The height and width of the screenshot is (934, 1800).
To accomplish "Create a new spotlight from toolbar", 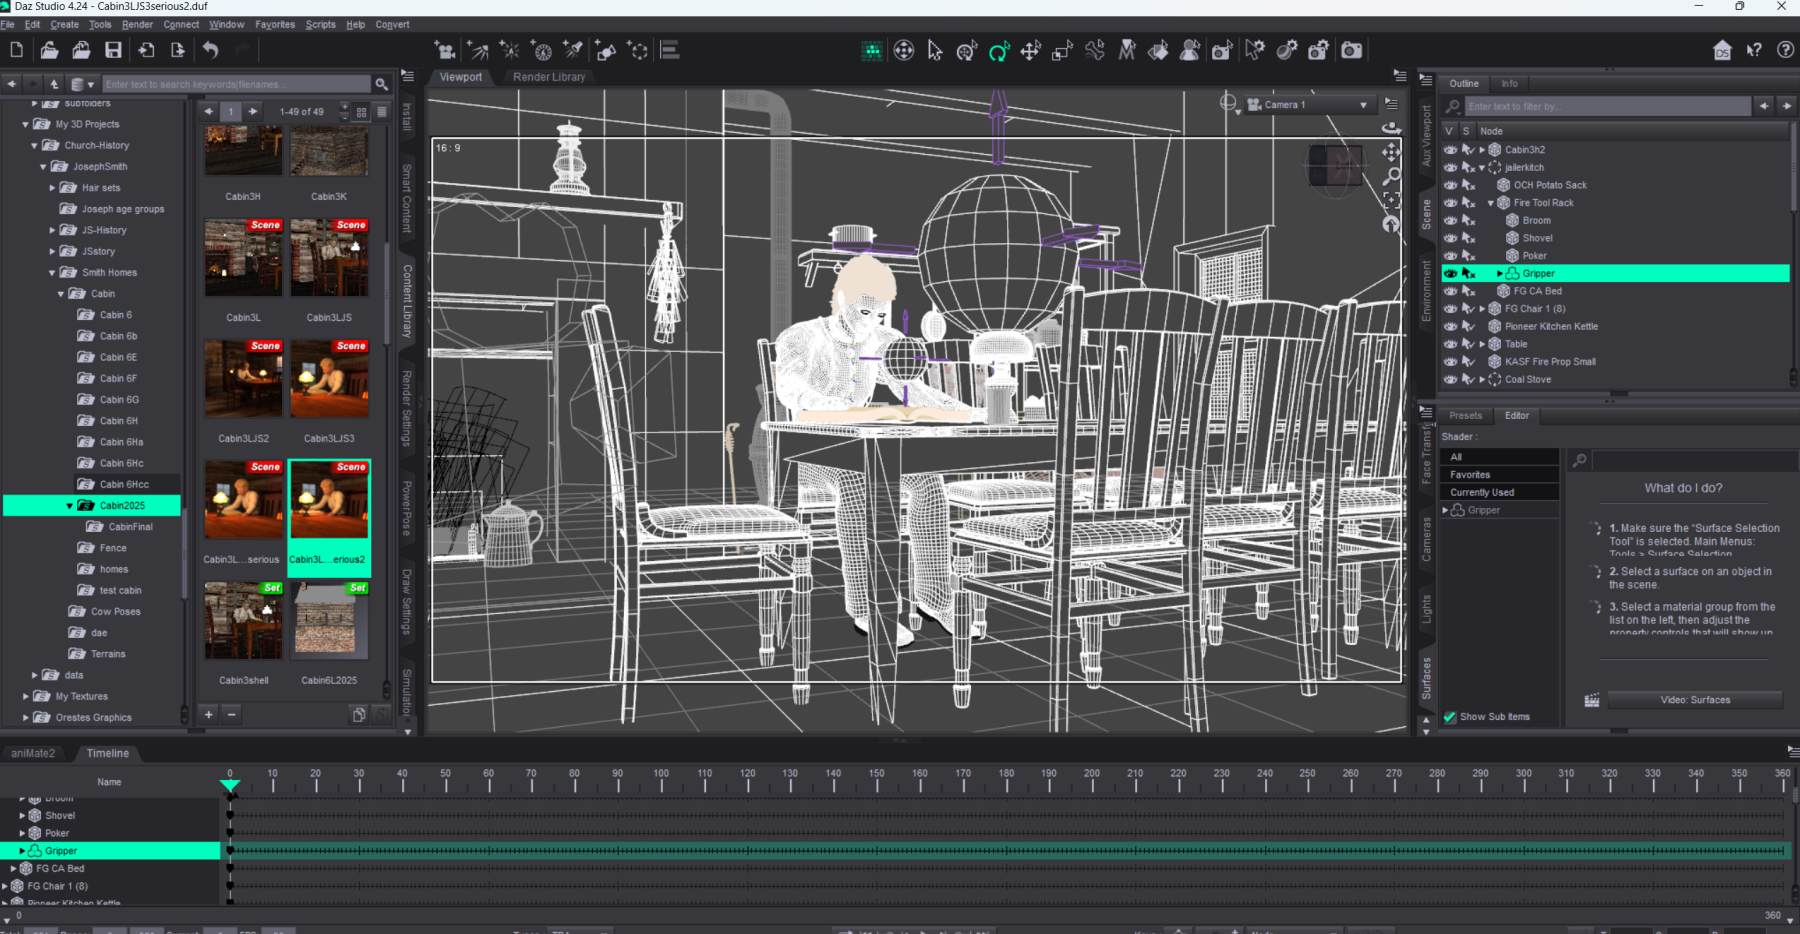I will [x=573, y=50].
